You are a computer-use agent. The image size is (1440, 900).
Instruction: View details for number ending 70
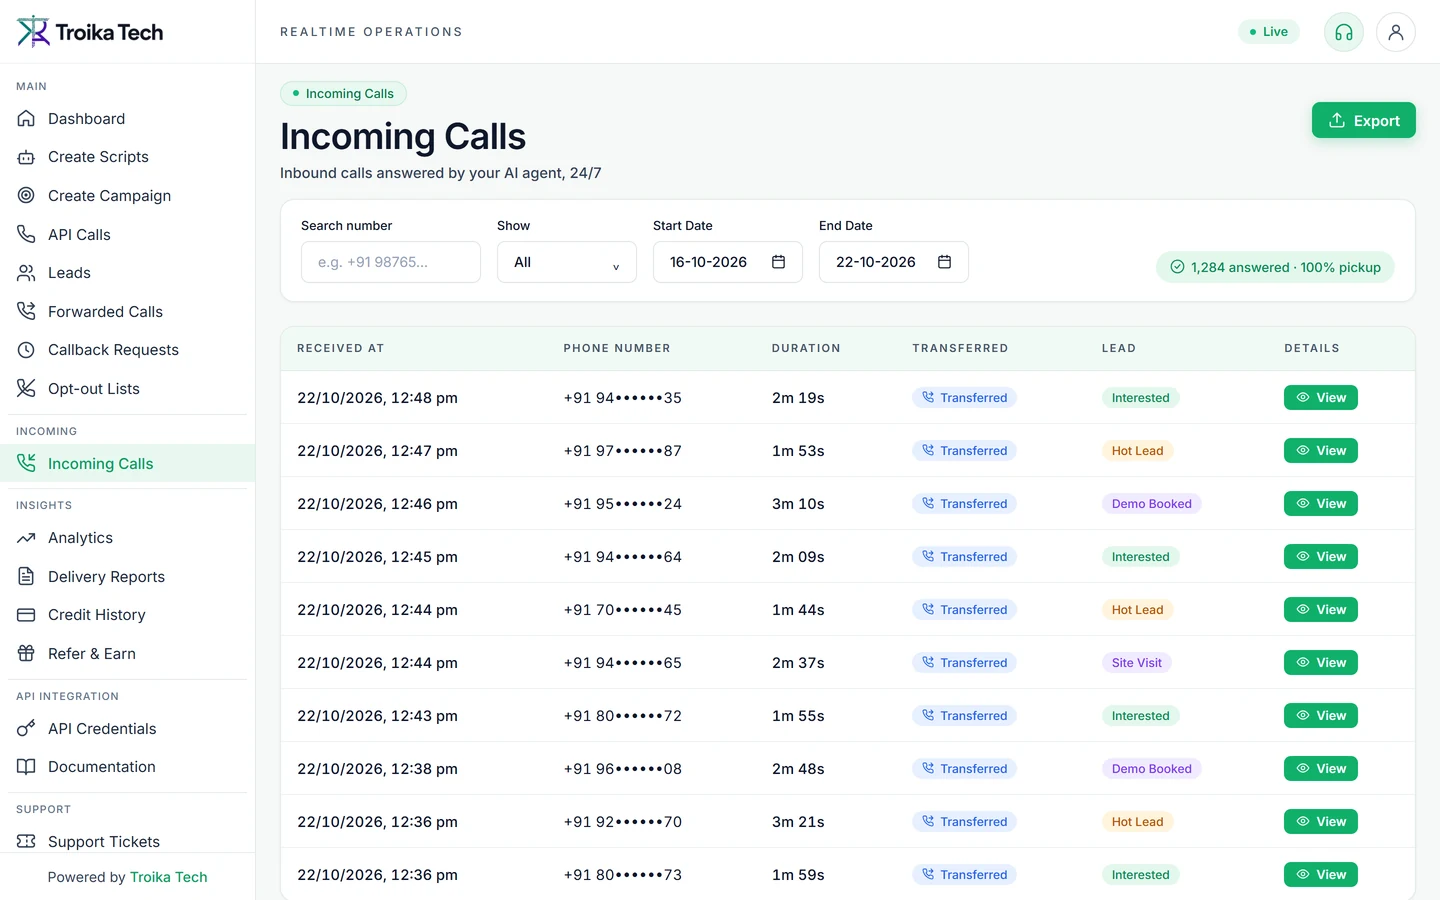tap(1321, 821)
